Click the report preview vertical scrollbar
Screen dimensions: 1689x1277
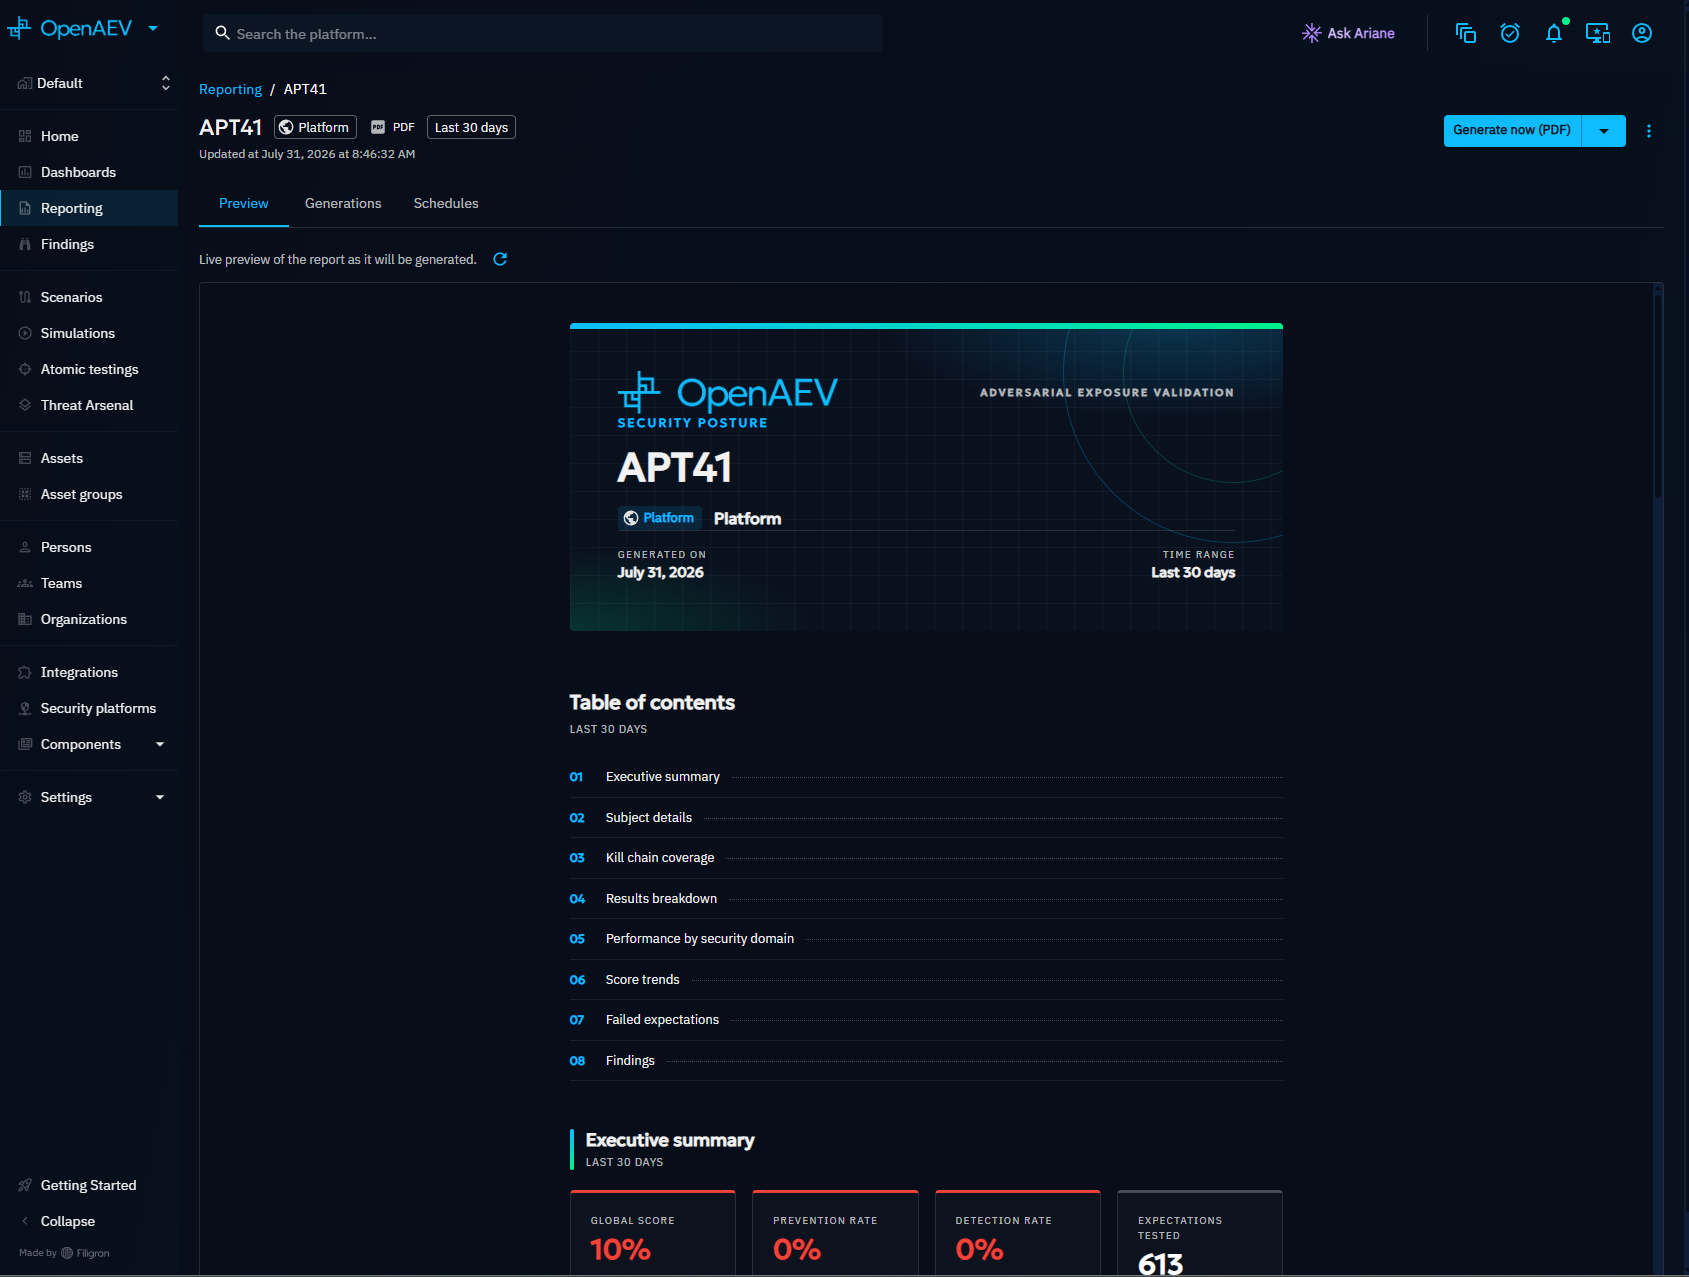click(x=1658, y=395)
